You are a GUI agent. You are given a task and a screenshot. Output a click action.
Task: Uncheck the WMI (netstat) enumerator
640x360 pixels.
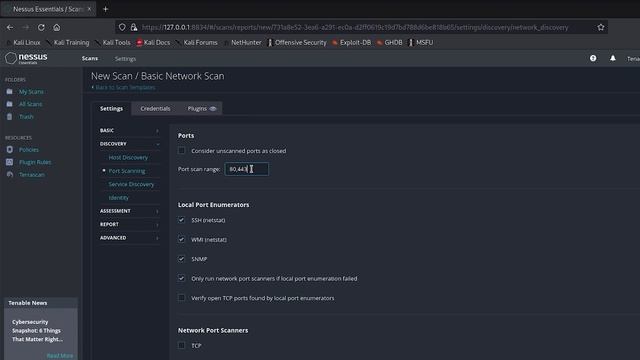(x=182, y=240)
